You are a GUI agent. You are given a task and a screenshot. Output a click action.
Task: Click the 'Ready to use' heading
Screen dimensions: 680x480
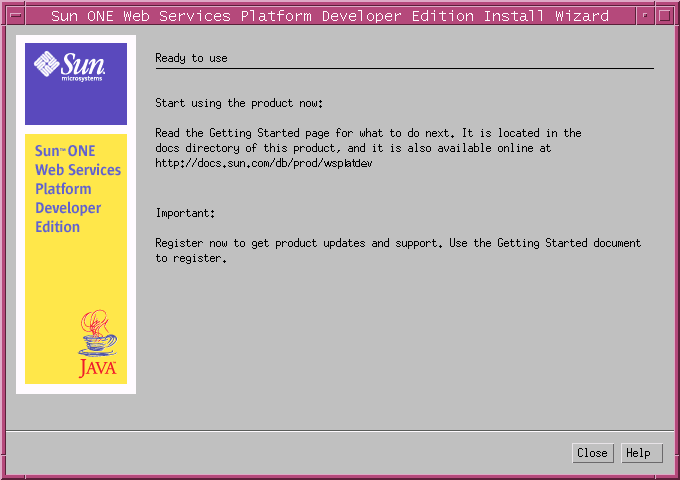191,58
